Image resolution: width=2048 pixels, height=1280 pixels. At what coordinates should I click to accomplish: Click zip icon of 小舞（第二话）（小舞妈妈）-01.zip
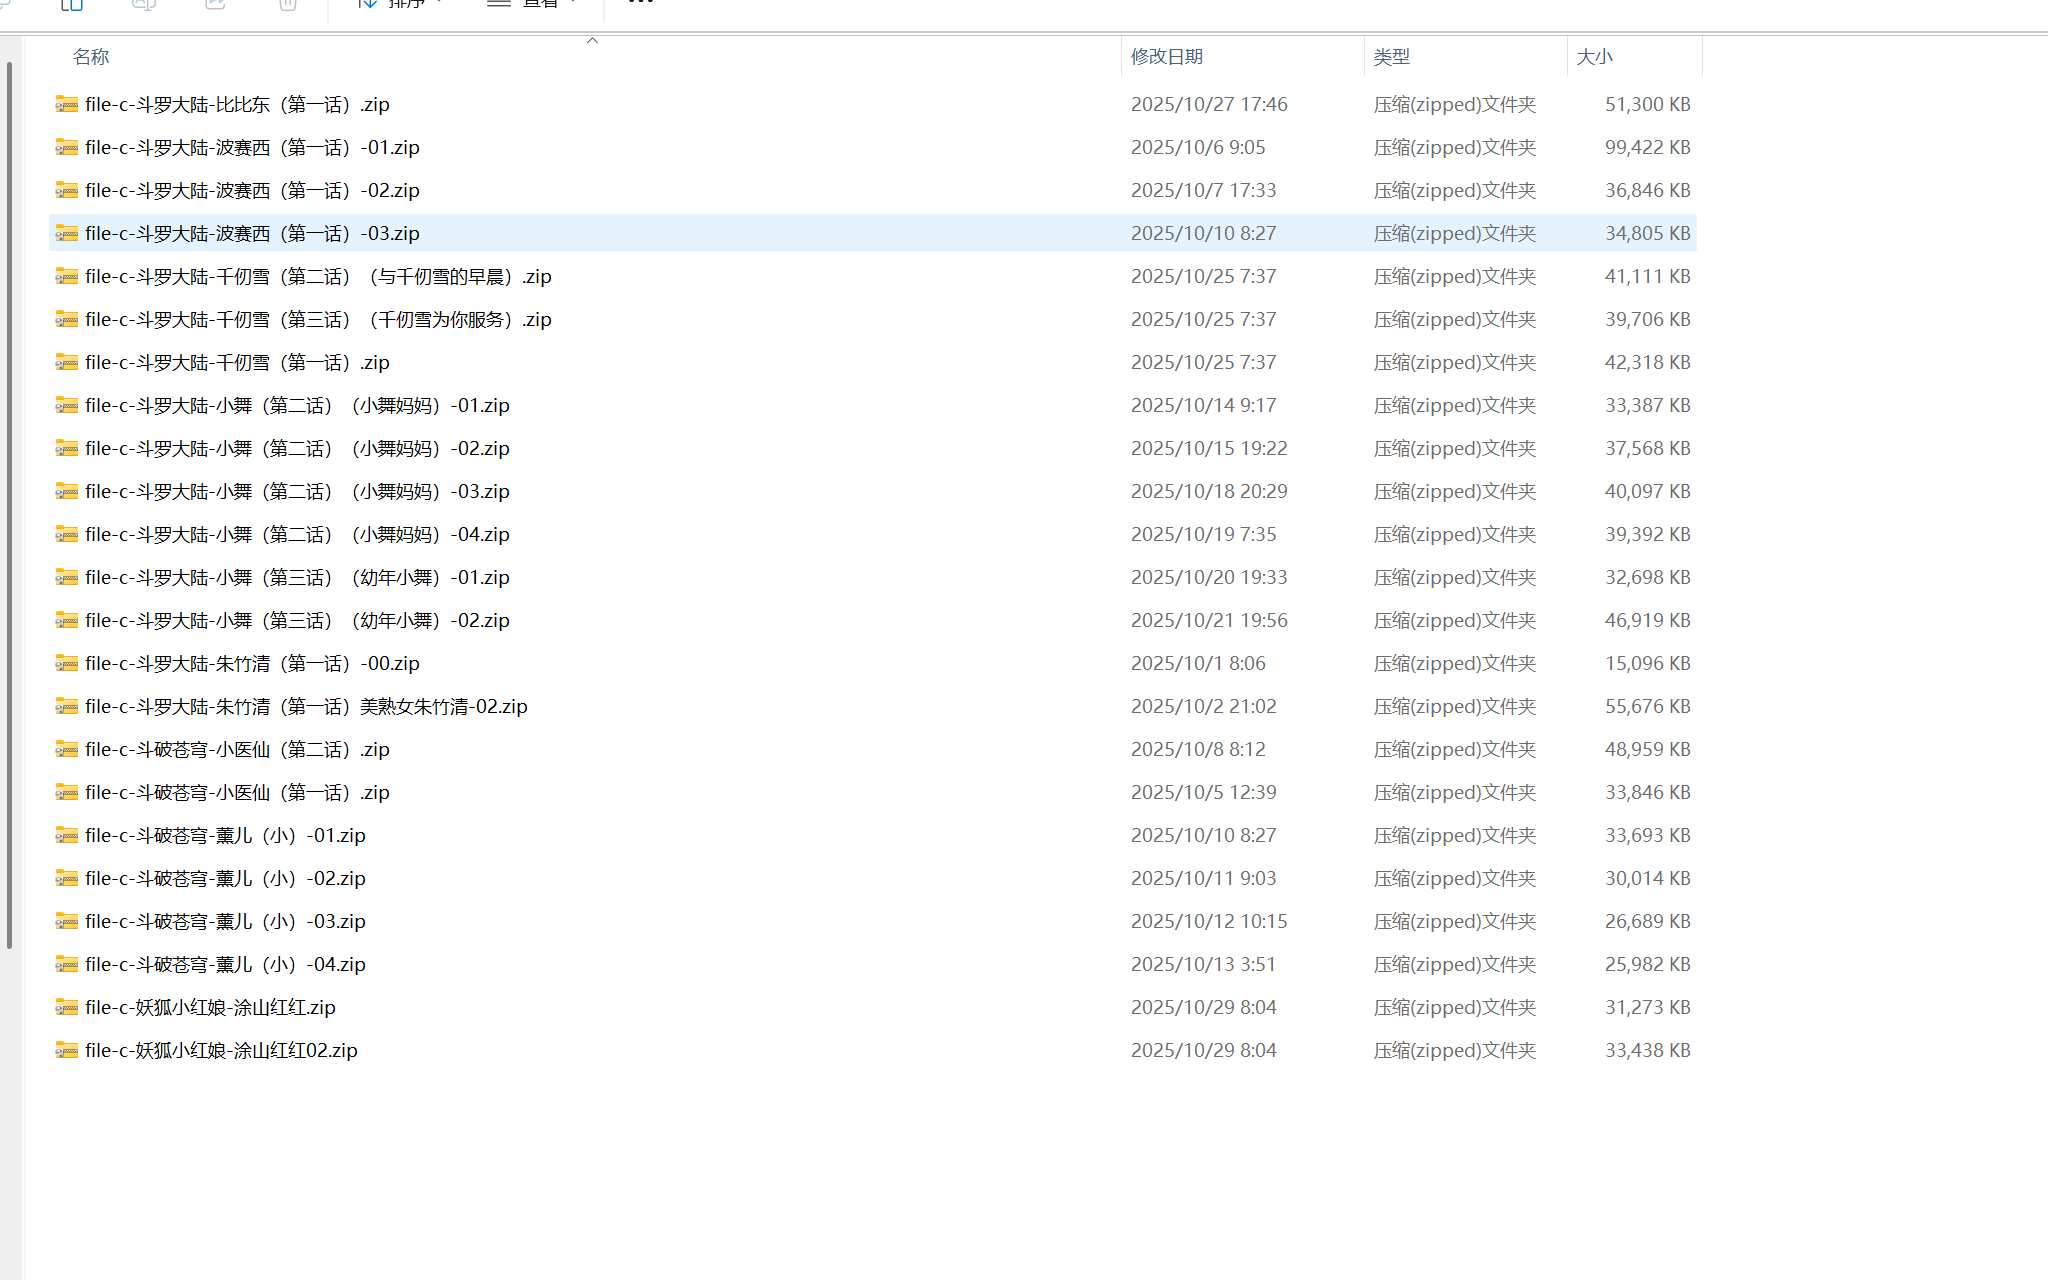tap(67, 405)
